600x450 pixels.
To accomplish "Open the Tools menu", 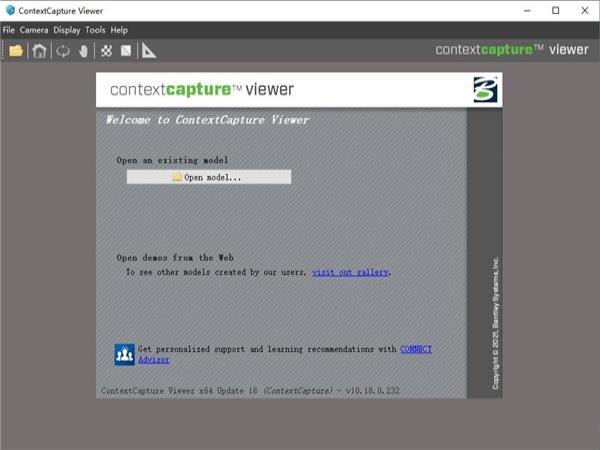I will pos(95,30).
